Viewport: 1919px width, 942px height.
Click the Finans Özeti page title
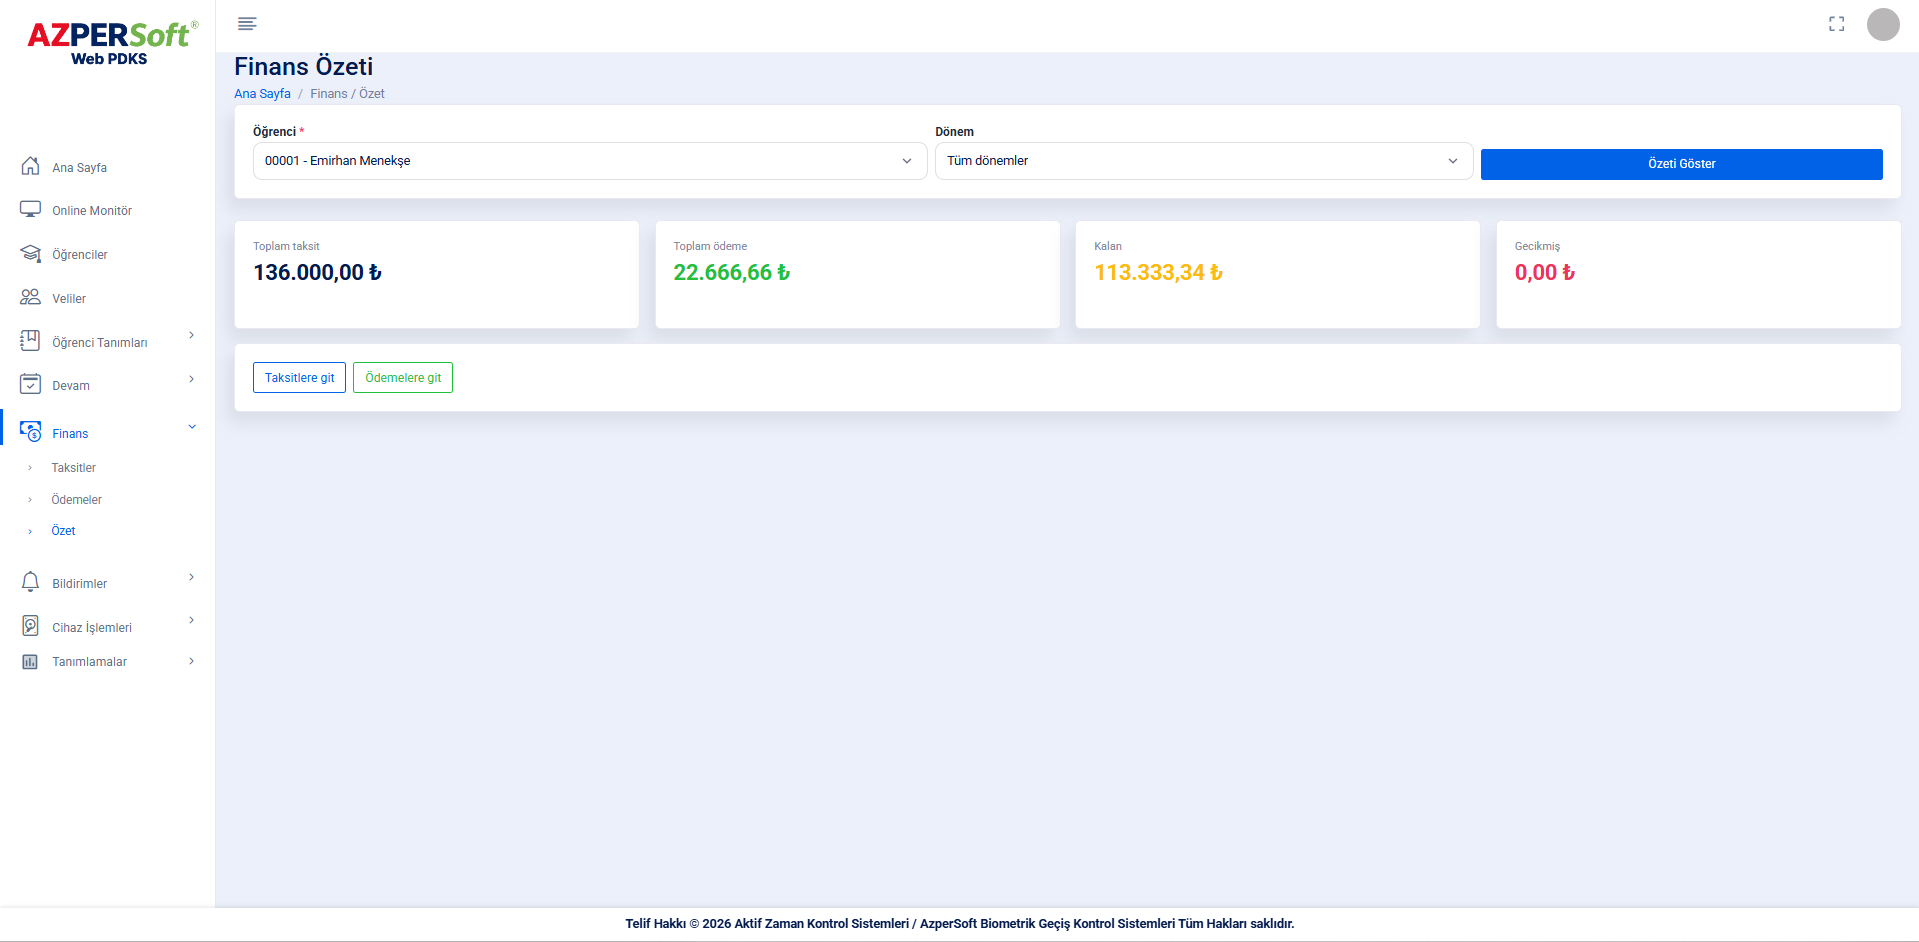(x=304, y=67)
